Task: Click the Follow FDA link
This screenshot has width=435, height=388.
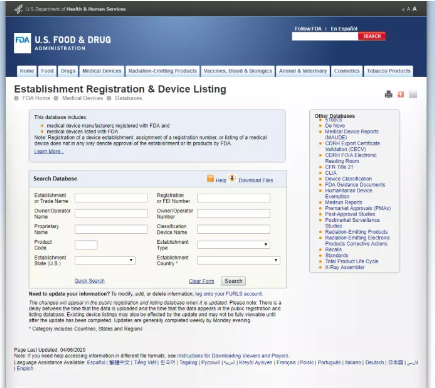Action: (x=308, y=29)
